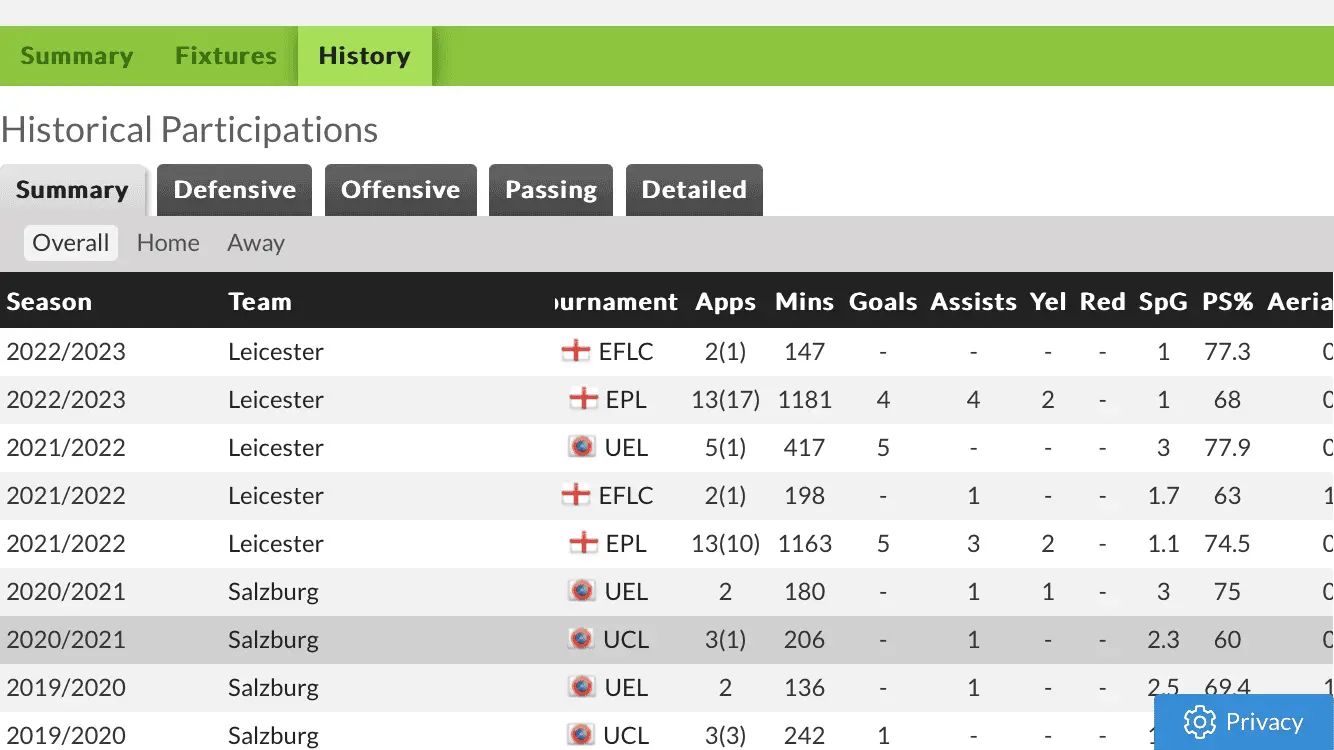The image size is (1334, 750).
Task: Click England flag beside 2022/2023 EPL
Action: click(583, 400)
